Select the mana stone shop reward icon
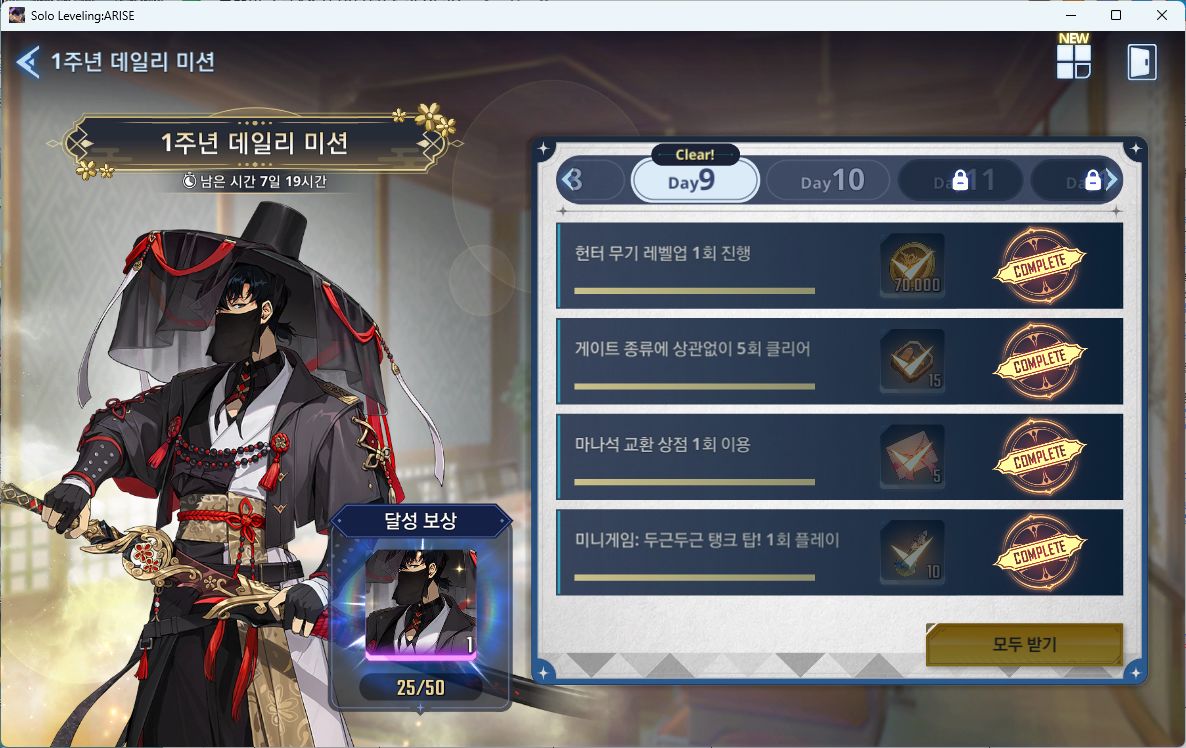Viewport: 1186px width, 748px height. [x=913, y=456]
